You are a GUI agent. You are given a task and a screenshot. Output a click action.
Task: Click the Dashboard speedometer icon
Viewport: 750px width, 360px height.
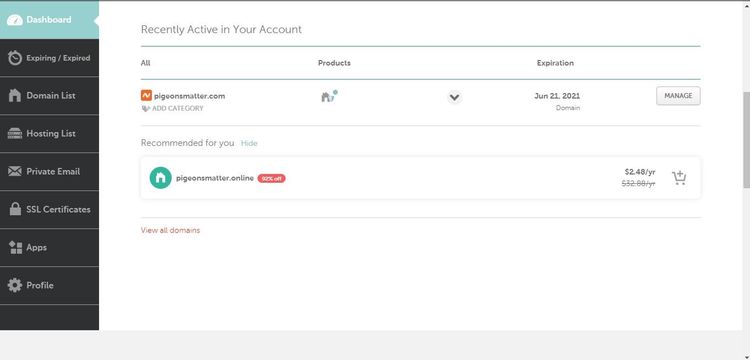coord(15,20)
